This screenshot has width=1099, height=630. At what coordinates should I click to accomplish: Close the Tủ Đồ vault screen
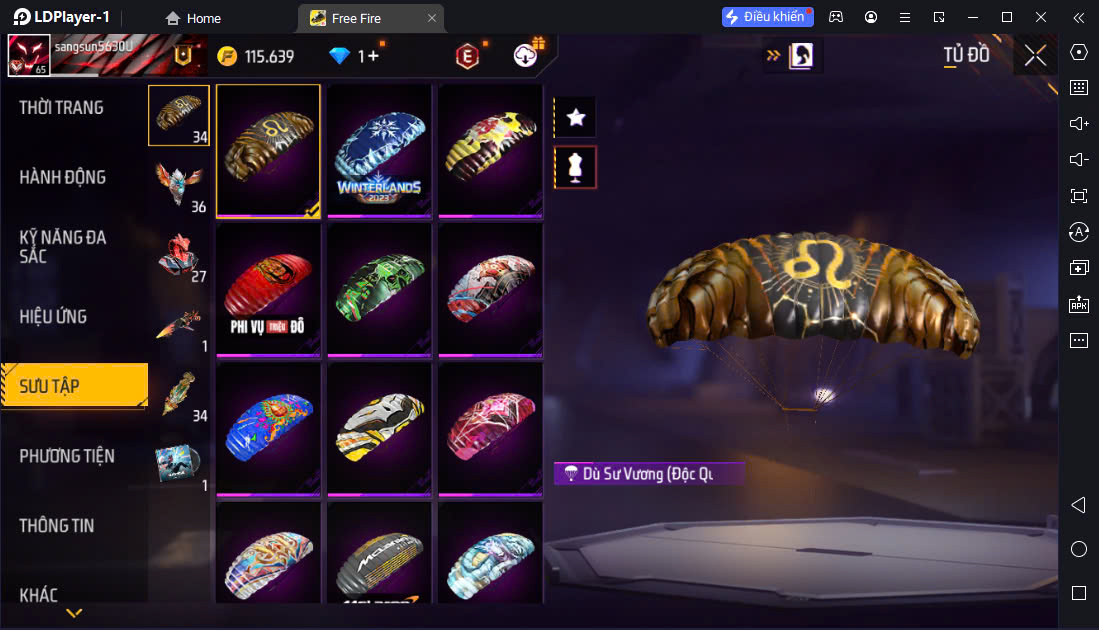tap(1035, 55)
